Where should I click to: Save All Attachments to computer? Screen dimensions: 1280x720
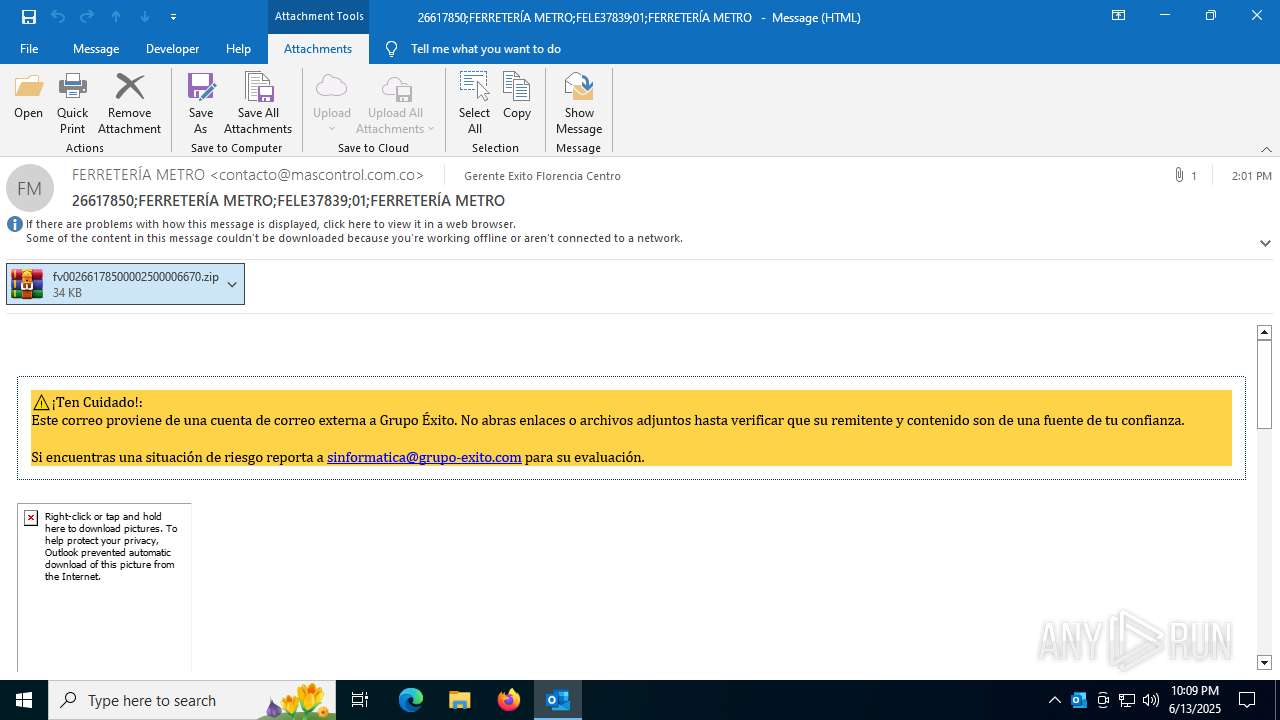(258, 104)
